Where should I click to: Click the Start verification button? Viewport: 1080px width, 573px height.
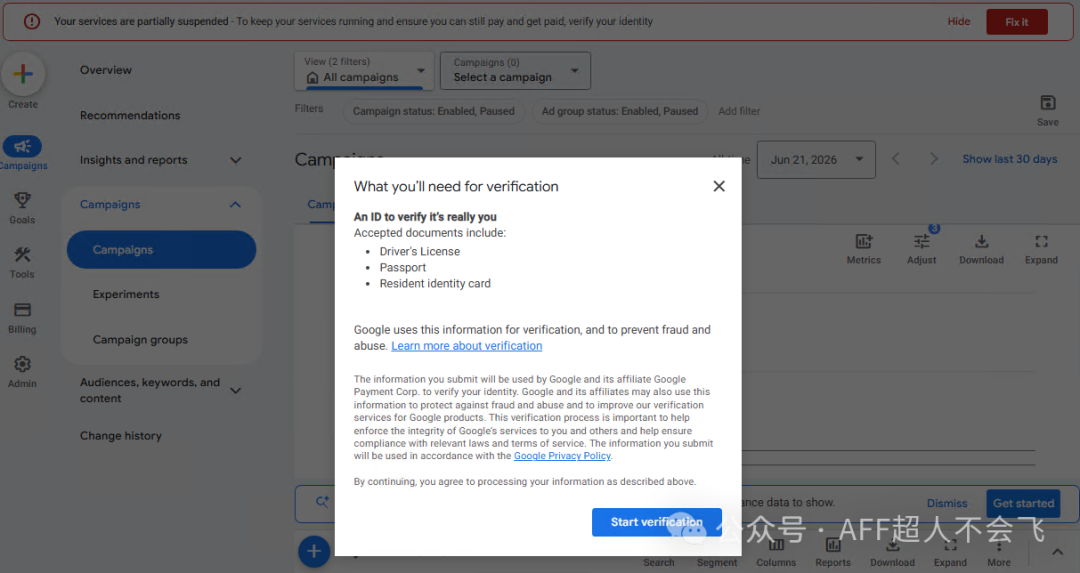point(656,522)
